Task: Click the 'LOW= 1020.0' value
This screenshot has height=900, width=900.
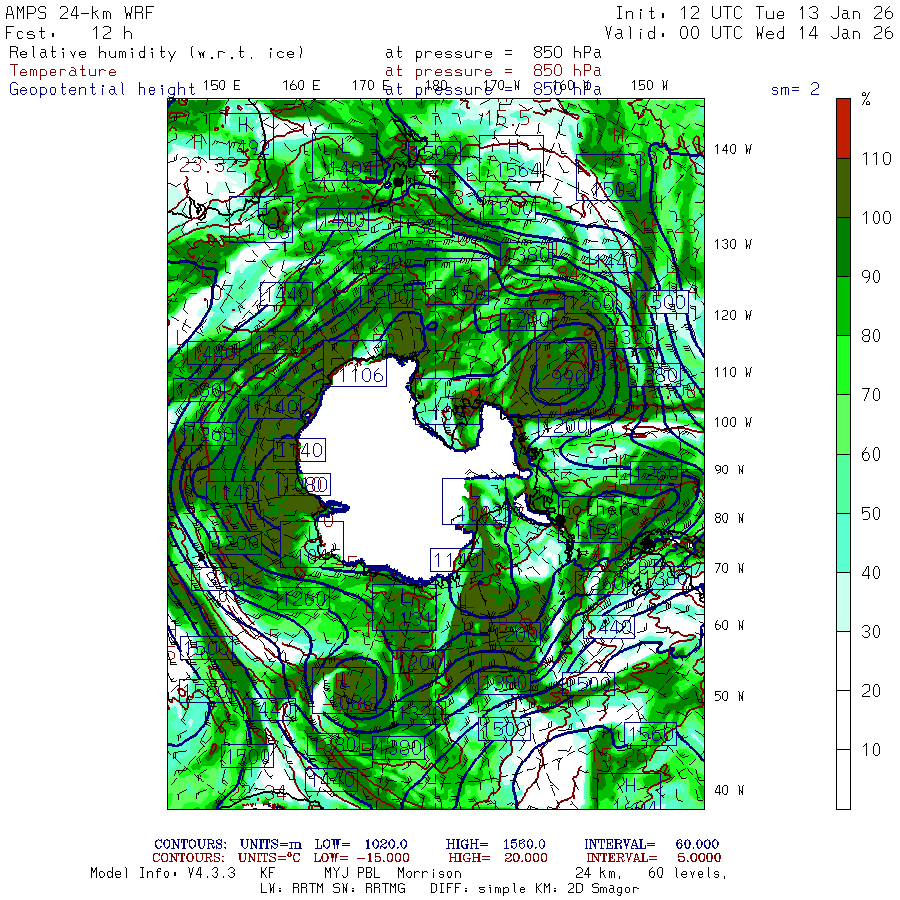Action: 361,844
